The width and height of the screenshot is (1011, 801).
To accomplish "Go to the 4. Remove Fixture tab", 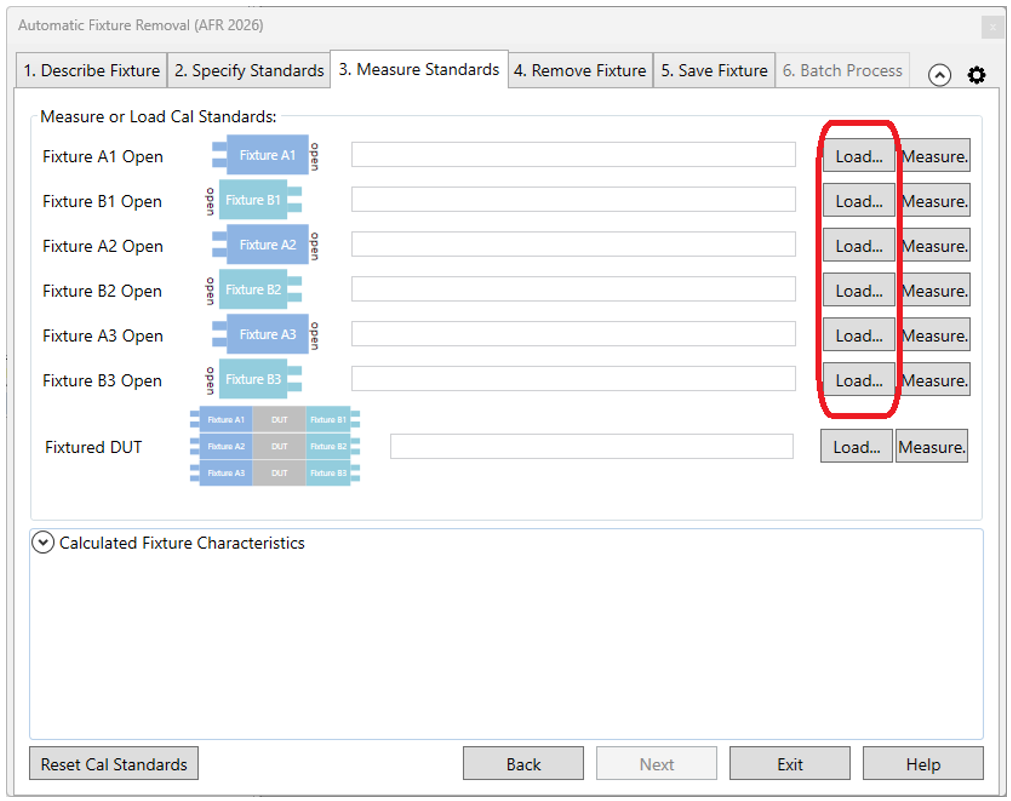I will tap(580, 71).
